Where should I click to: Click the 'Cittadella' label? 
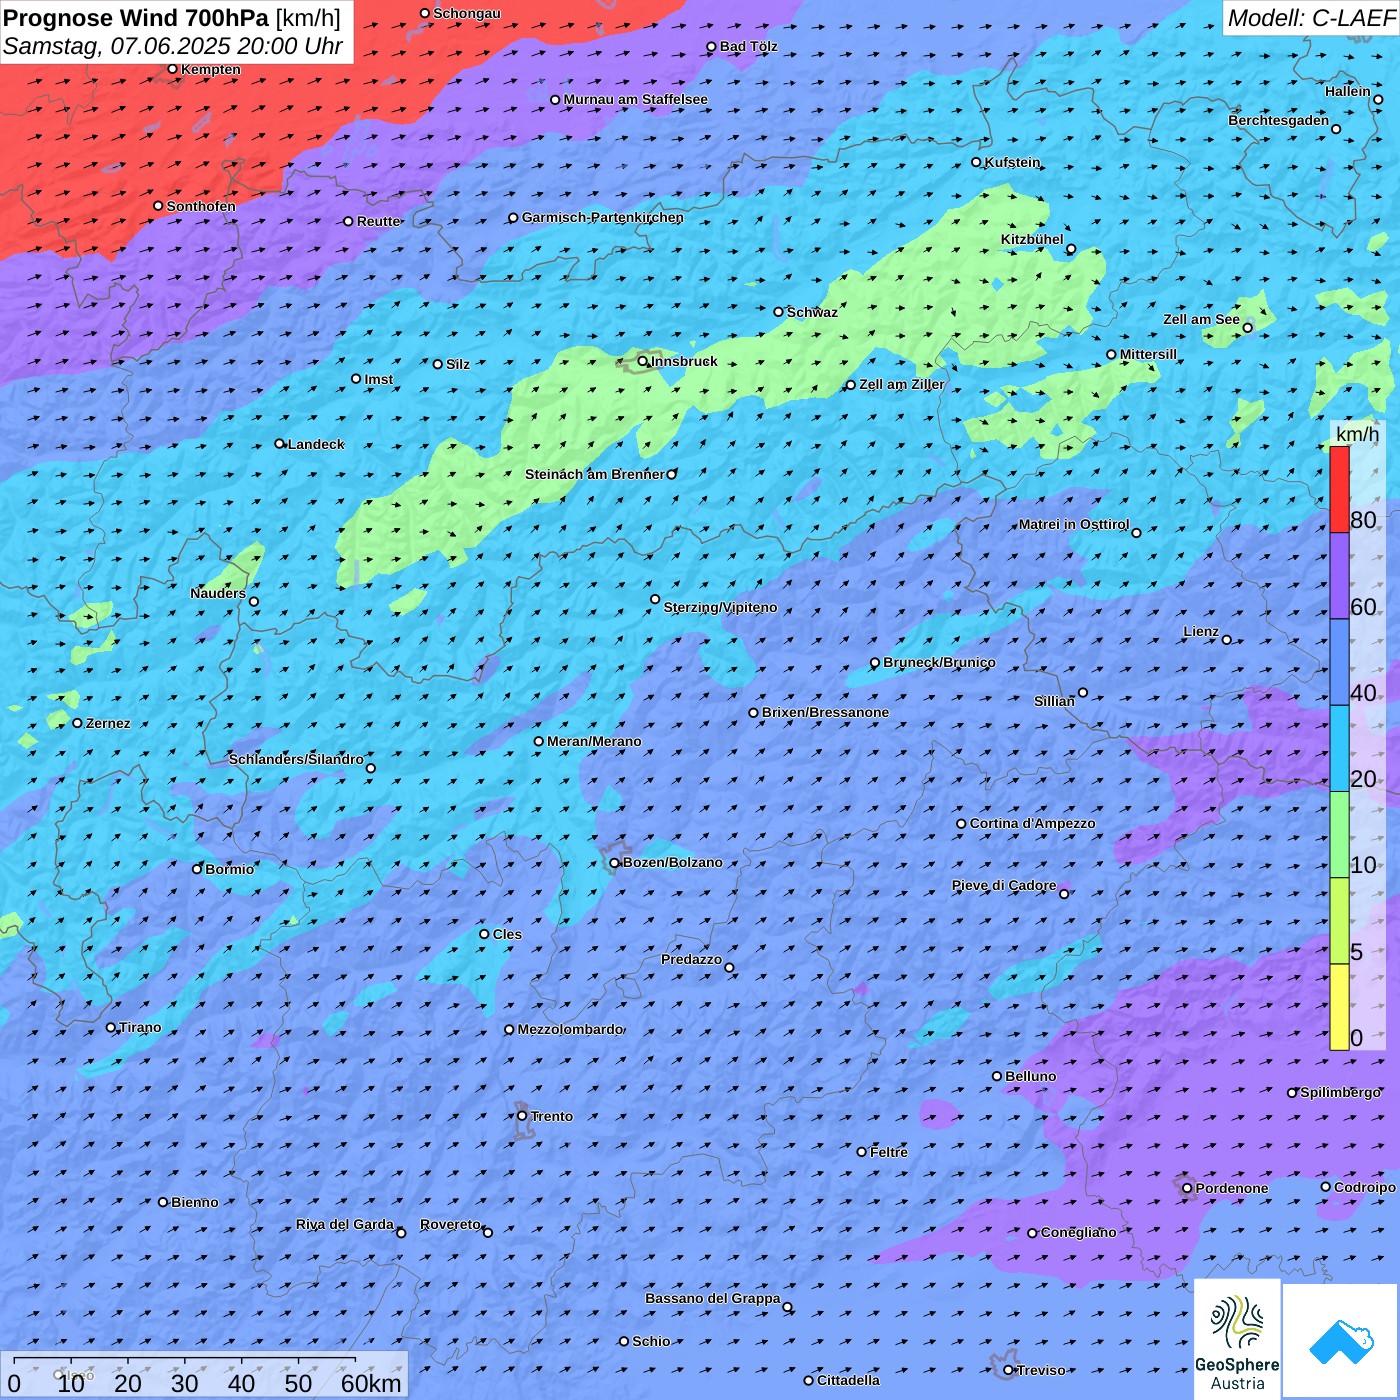(x=848, y=1380)
